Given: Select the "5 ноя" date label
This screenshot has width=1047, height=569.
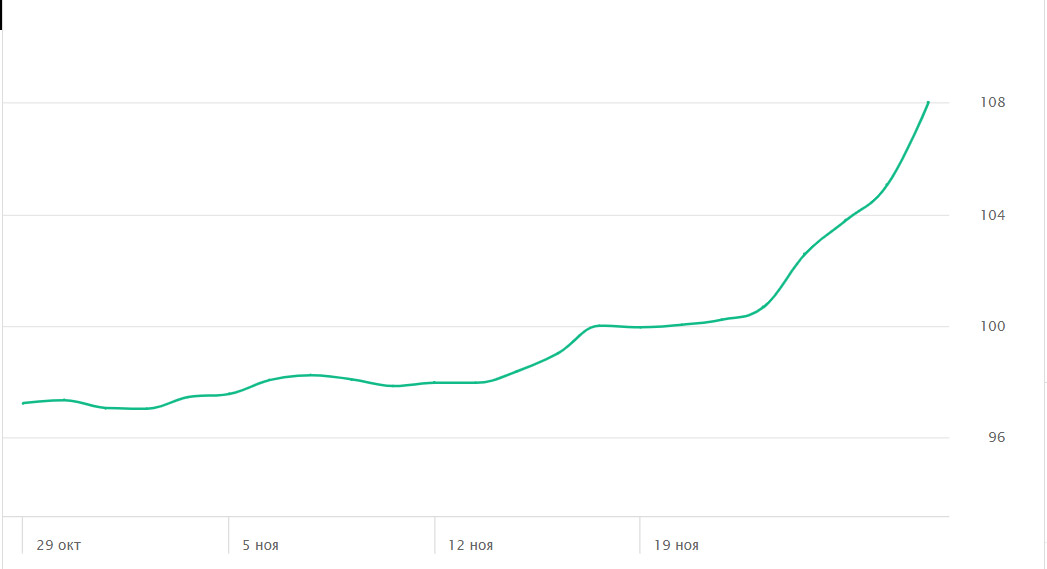Looking at the screenshot, I should (260, 546).
